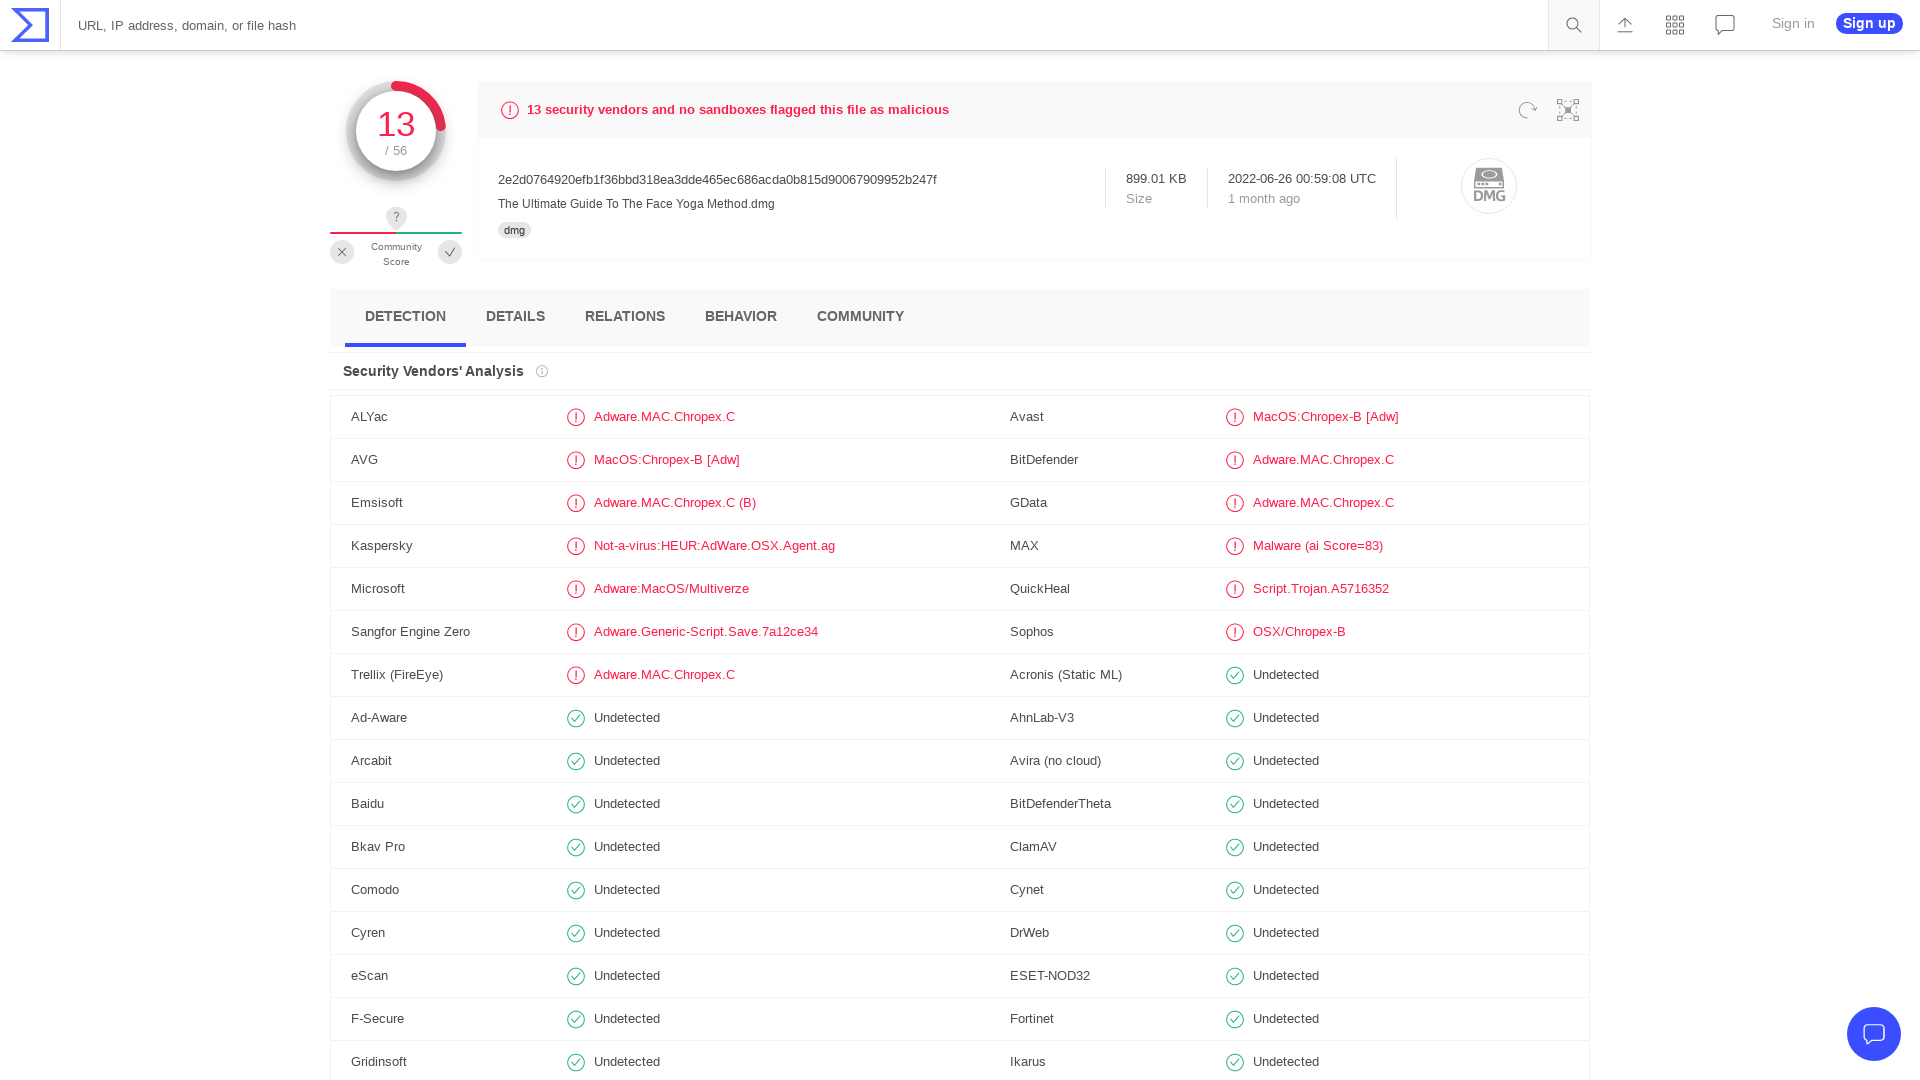Image resolution: width=1920 pixels, height=1080 pixels.
Task: Open the BEHAVIOR tab
Action: click(740, 316)
